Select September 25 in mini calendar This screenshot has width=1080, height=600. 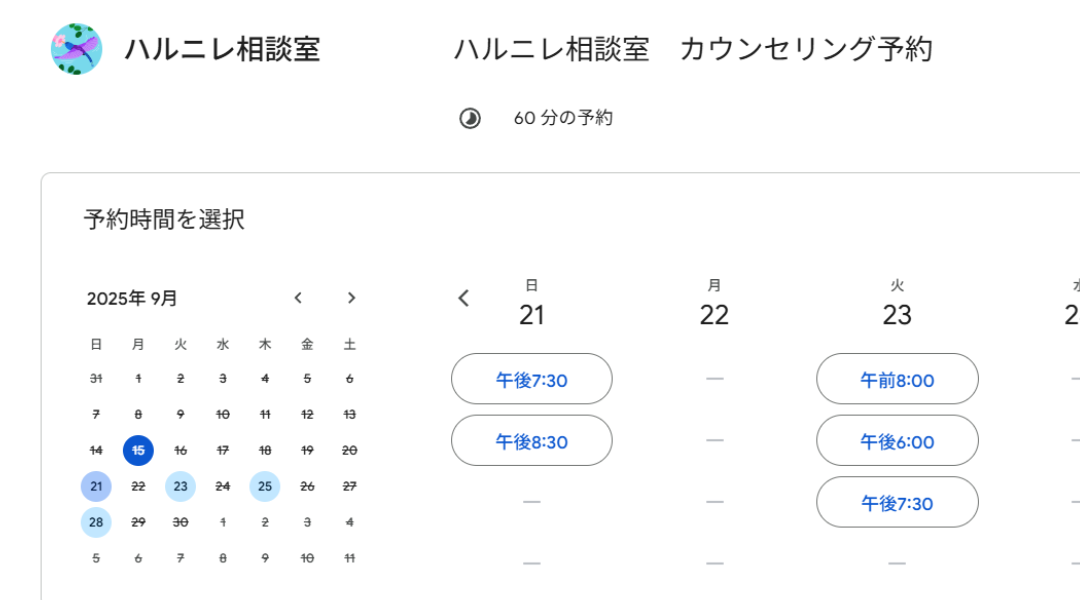[265, 487]
